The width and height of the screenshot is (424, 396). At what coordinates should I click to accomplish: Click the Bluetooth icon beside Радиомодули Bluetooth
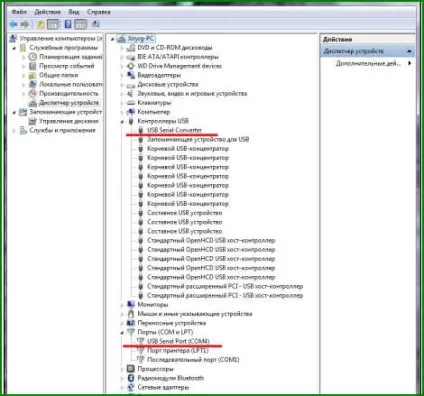pos(131,378)
